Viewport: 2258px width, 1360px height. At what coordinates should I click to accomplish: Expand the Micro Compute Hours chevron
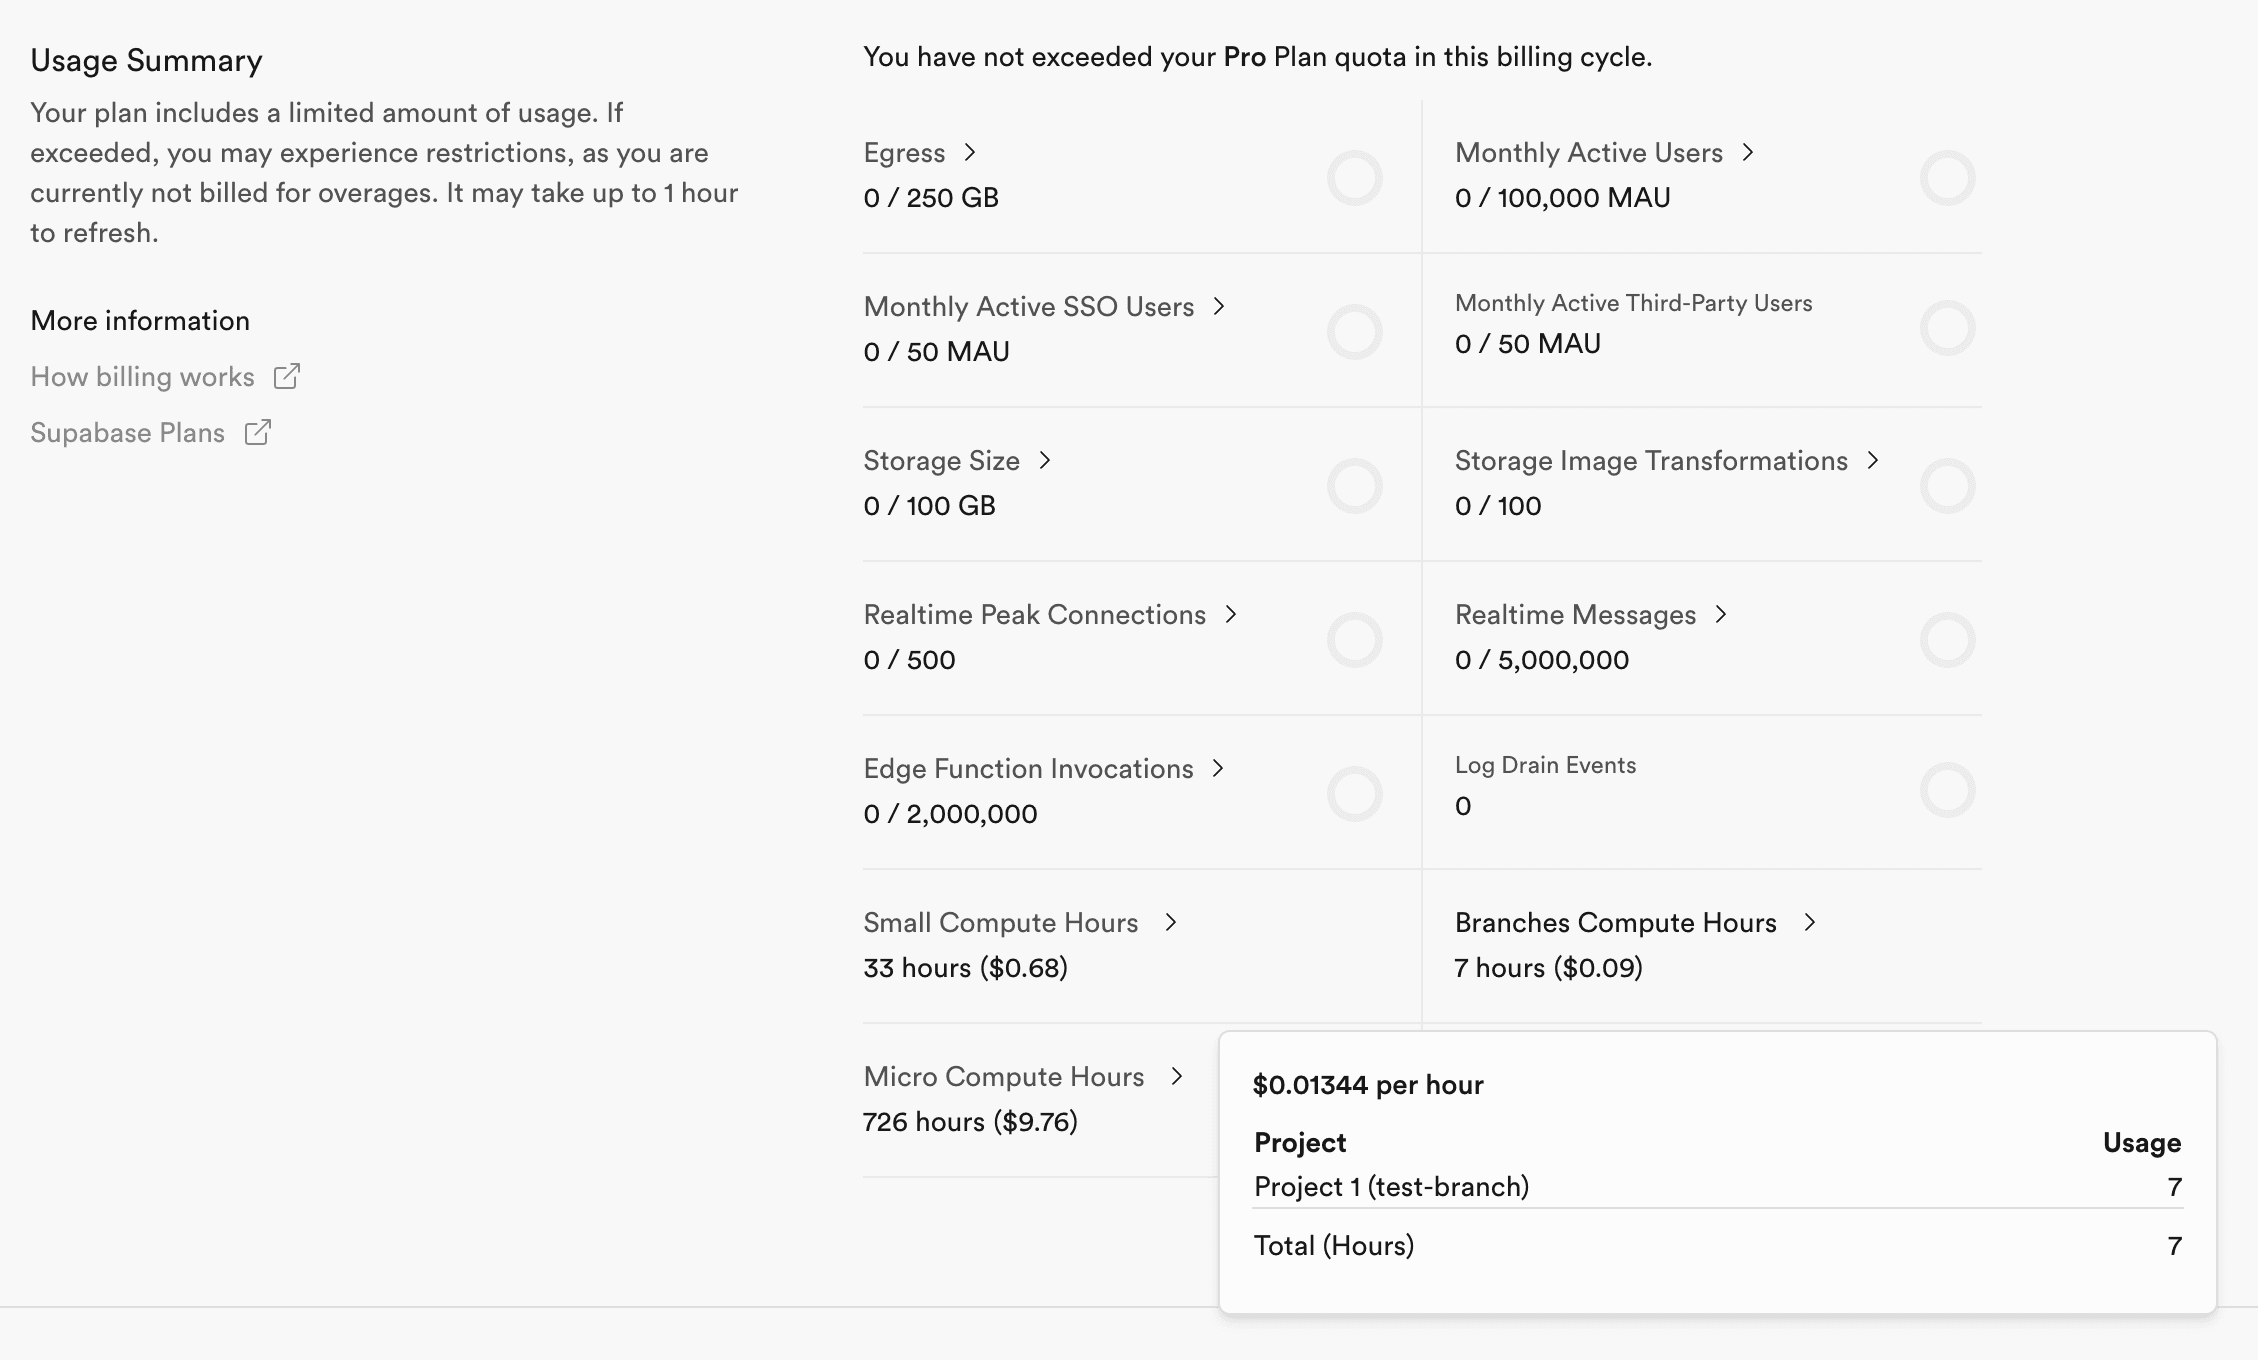(x=1177, y=1076)
